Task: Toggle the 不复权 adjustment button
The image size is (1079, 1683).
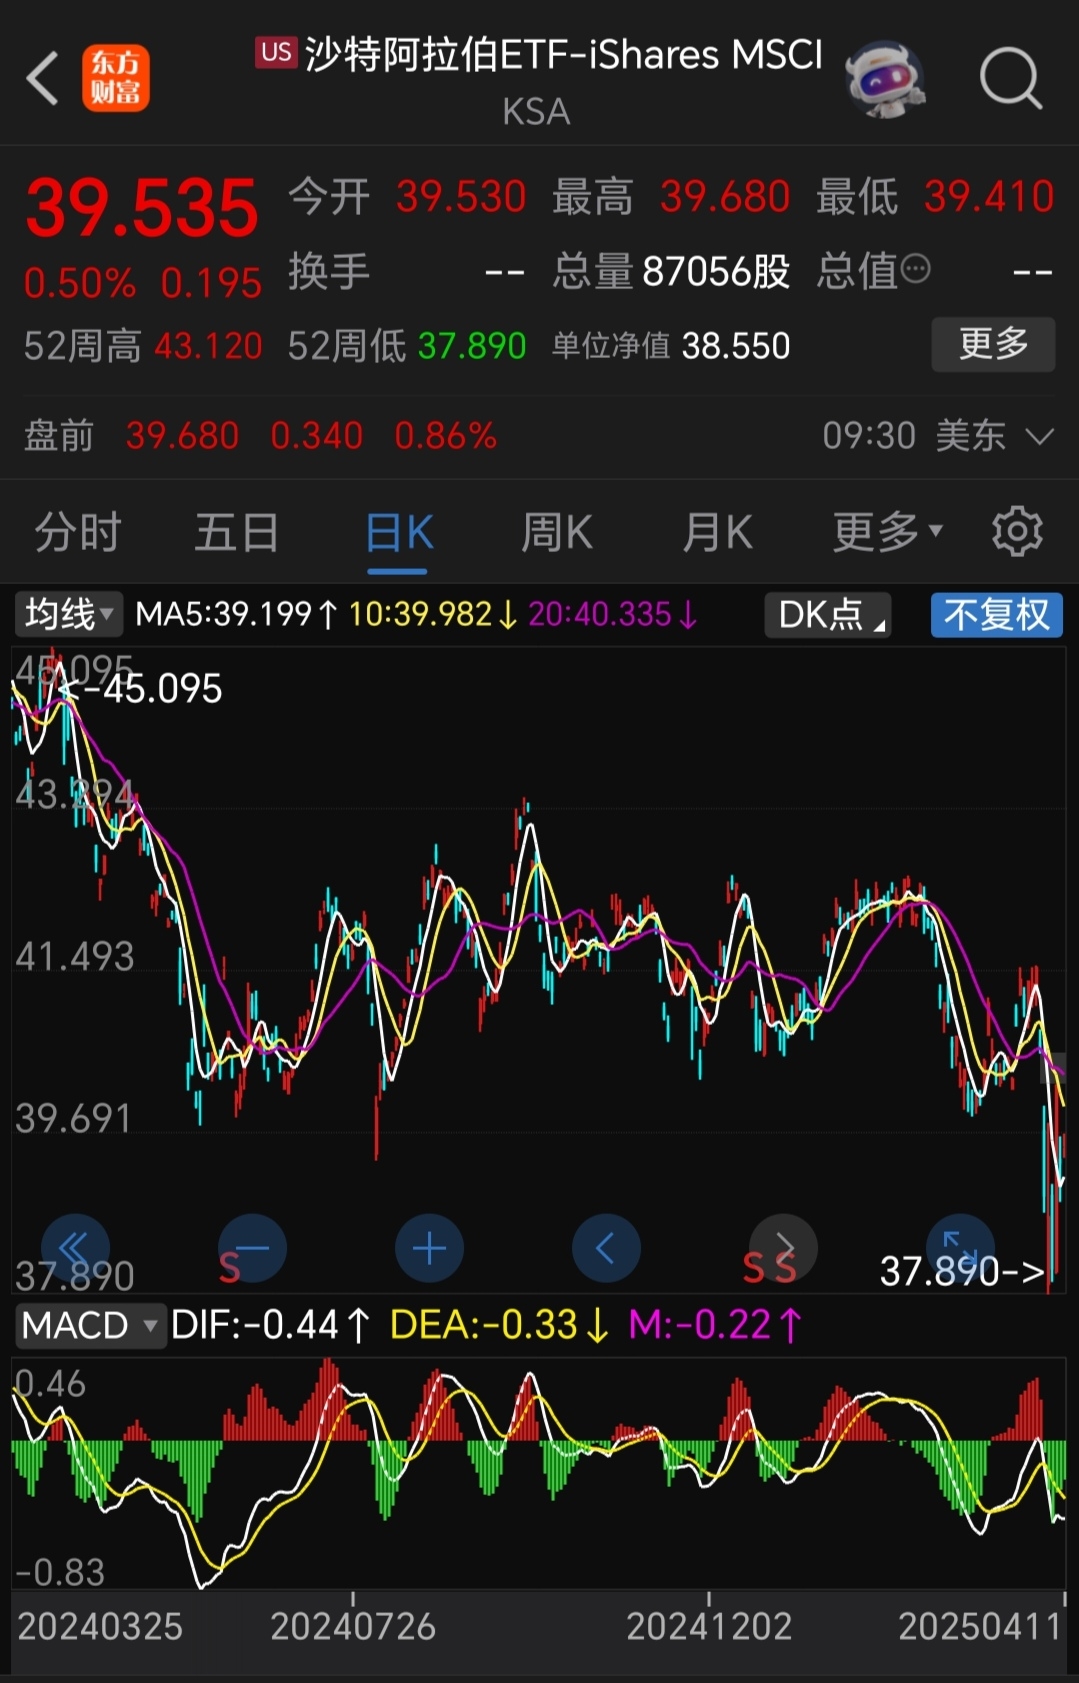Action: [x=996, y=614]
